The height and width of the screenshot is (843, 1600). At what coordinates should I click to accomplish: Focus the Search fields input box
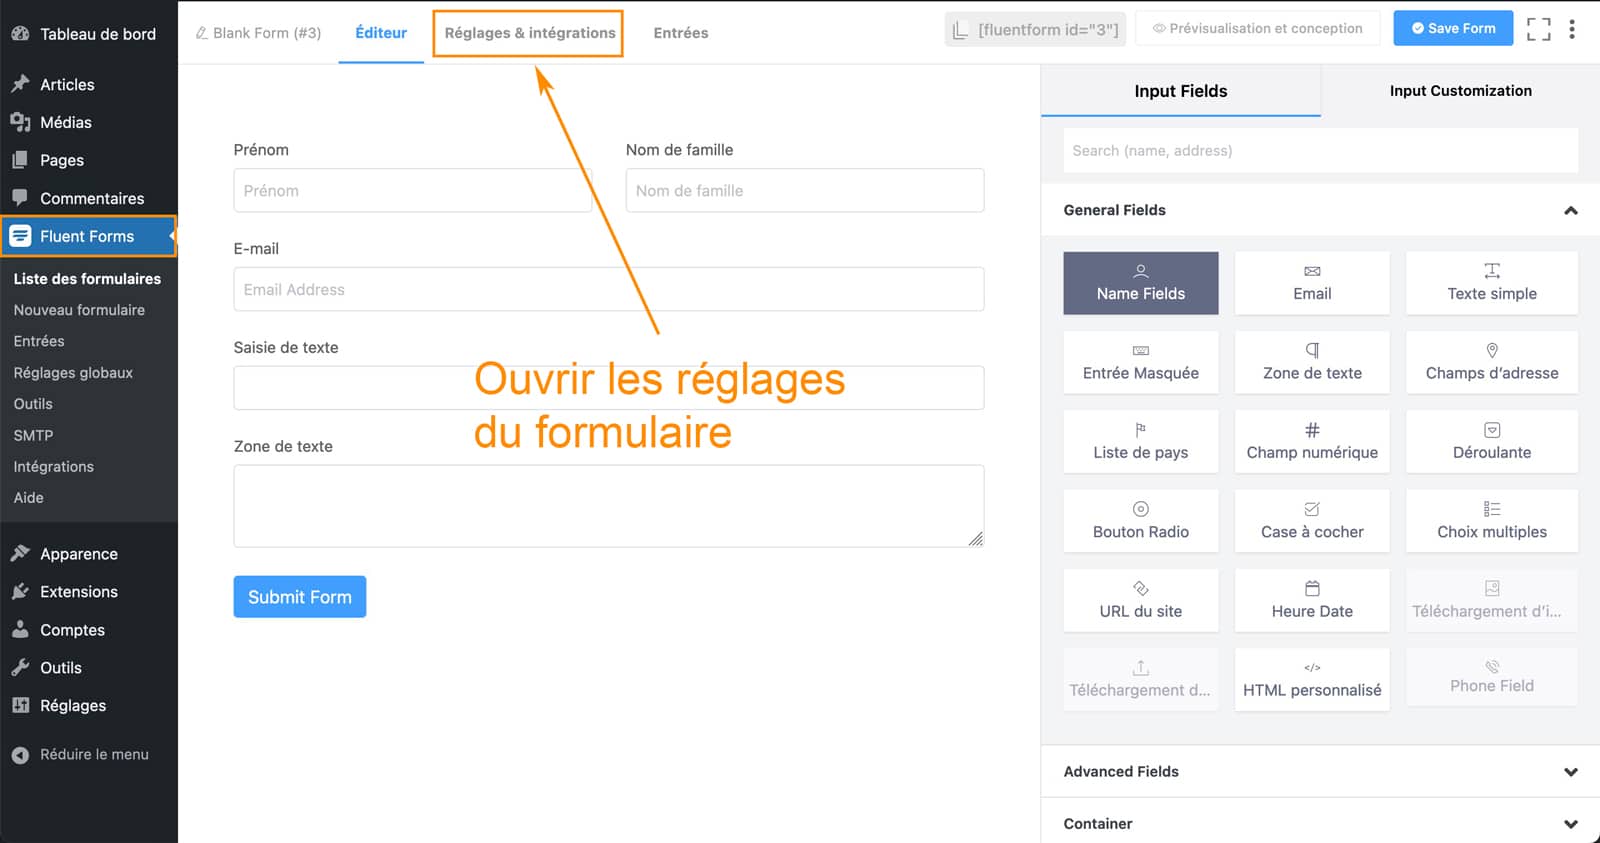point(1320,151)
